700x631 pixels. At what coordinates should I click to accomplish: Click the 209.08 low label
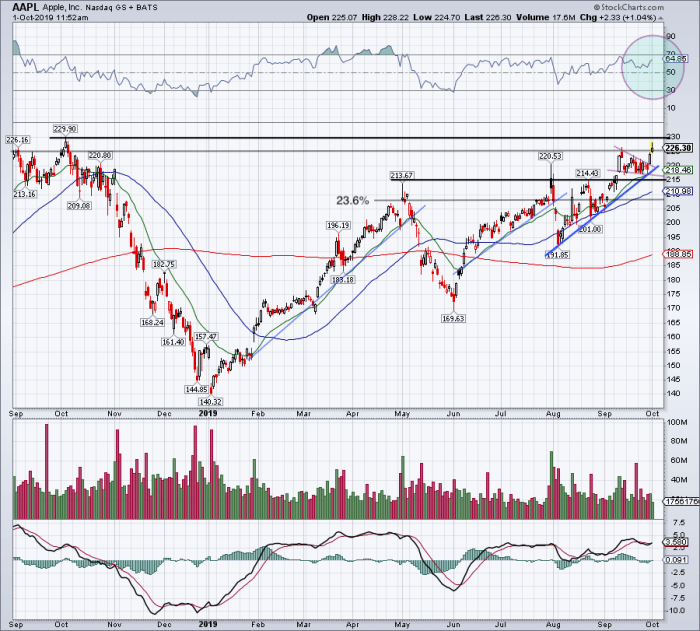pyautogui.click(x=79, y=206)
